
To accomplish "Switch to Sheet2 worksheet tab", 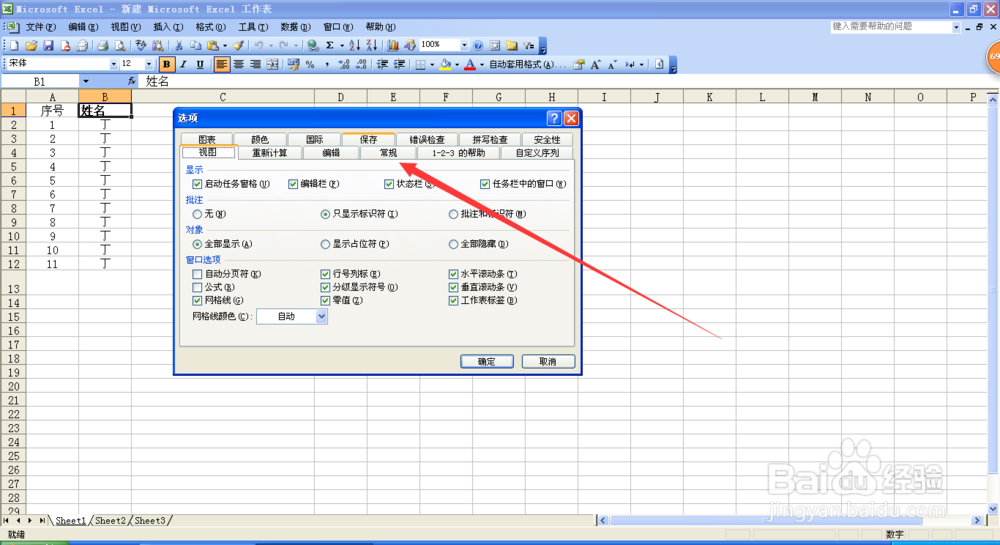I will [x=110, y=521].
